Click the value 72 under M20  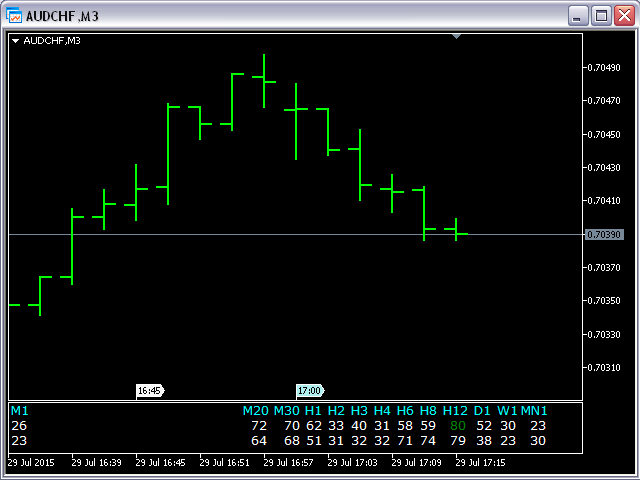point(259,426)
